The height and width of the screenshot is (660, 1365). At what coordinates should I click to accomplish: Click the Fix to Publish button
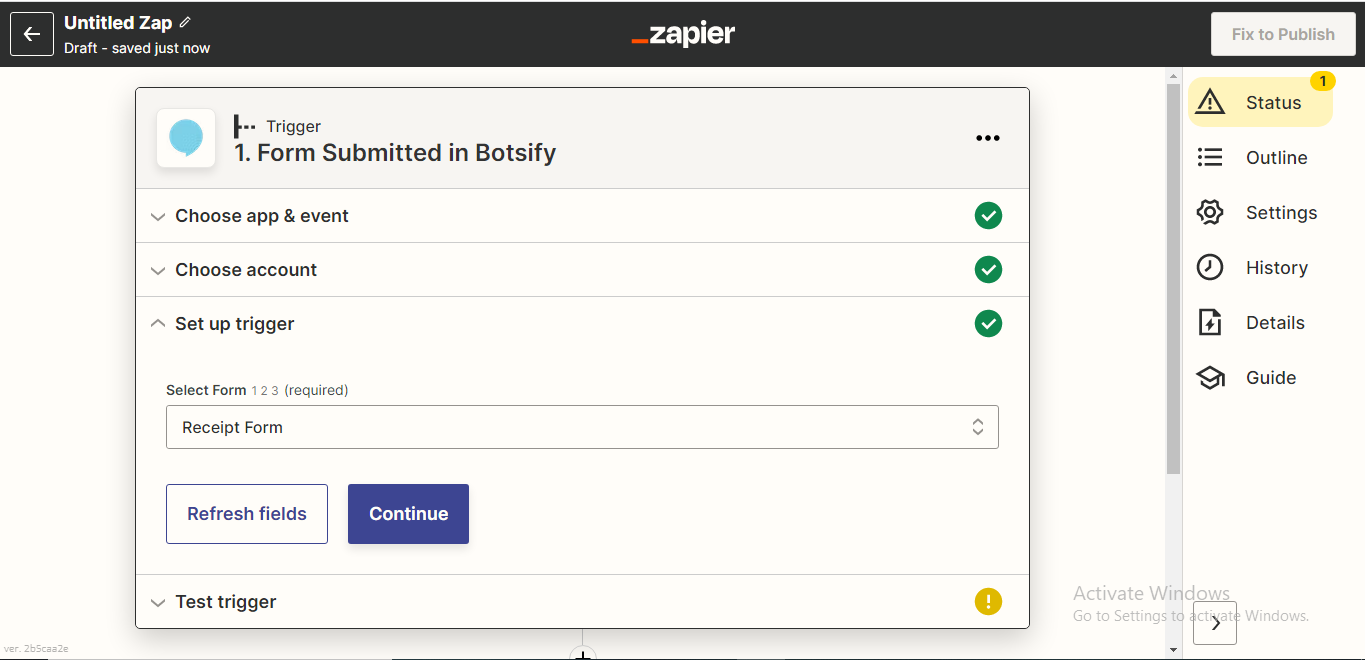(x=1283, y=34)
